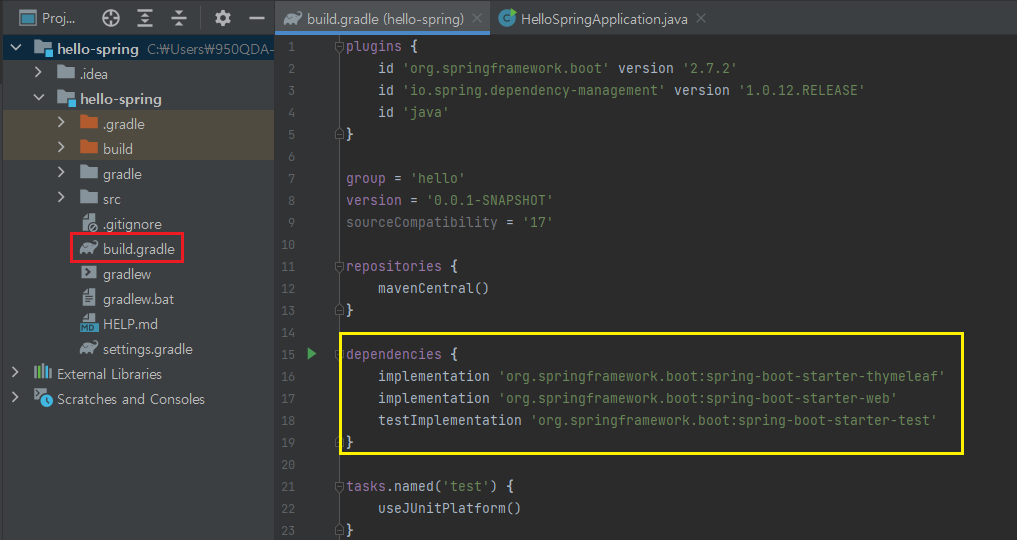Select the .idea folder icon
The image size is (1017, 540).
pos(66,72)
